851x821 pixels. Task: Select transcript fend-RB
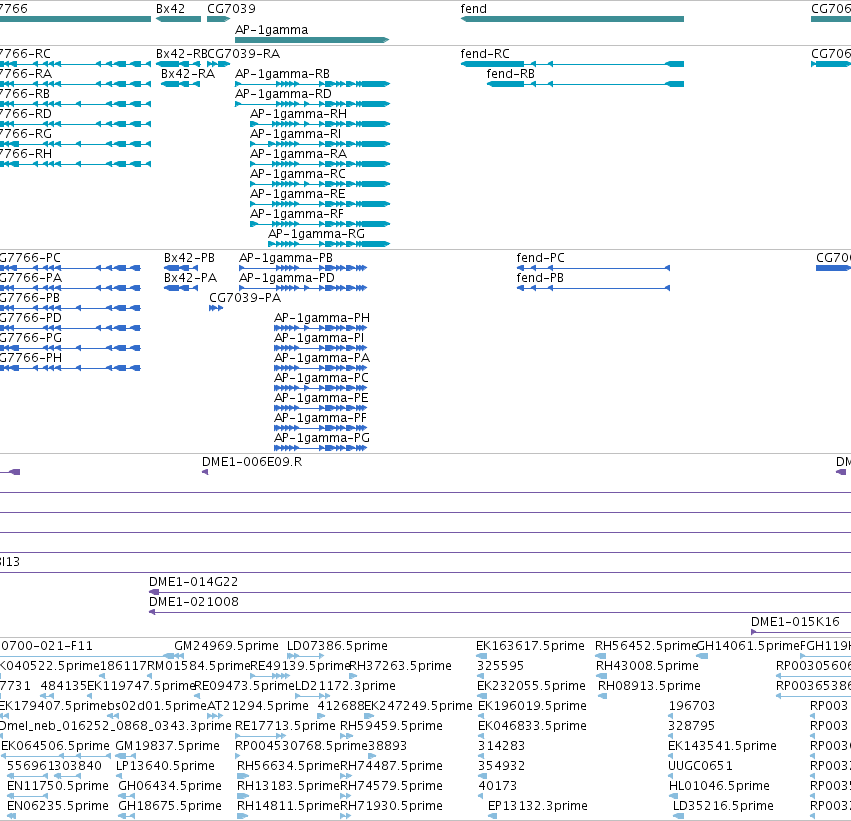click(510, 74)
